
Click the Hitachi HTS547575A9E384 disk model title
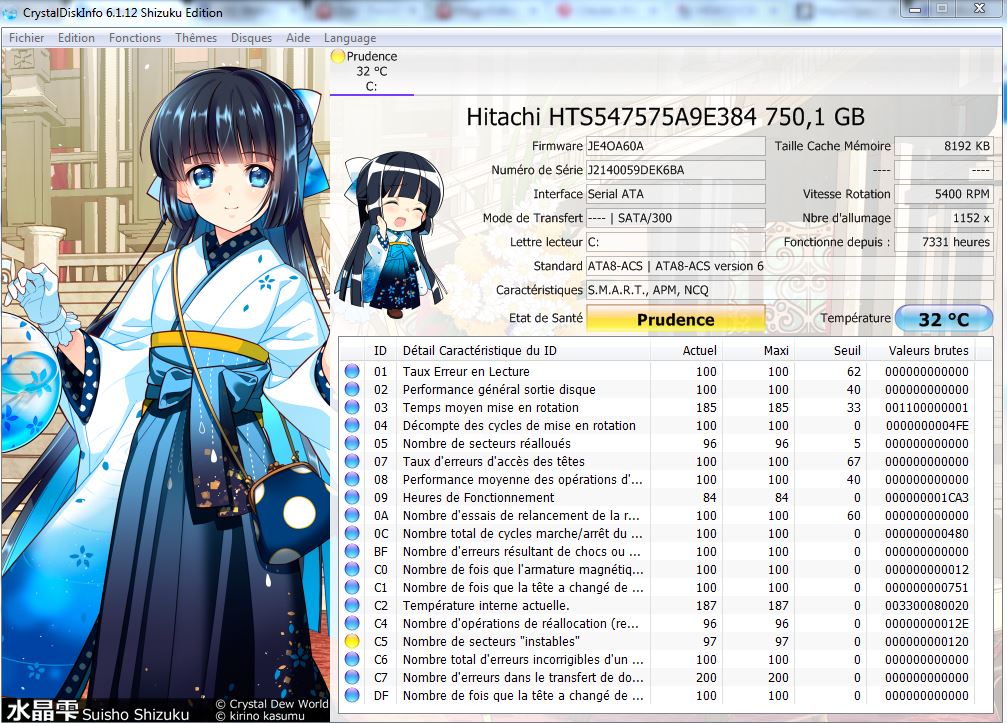click(665, 117)
